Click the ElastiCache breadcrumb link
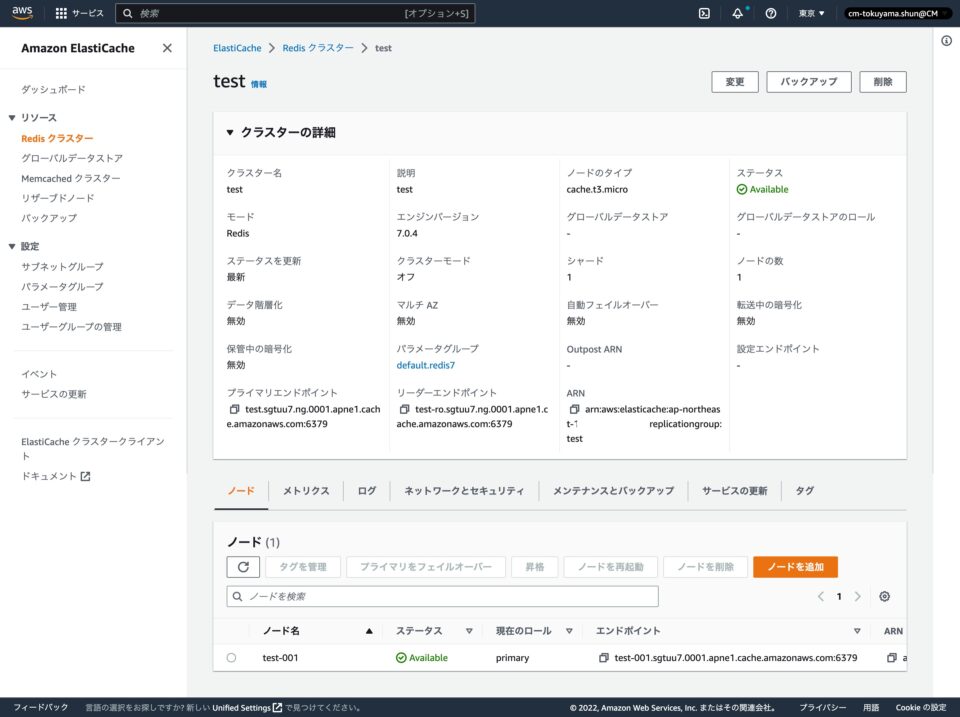The height and width of the screenshot is (717, 960). [x=237, y=48]
